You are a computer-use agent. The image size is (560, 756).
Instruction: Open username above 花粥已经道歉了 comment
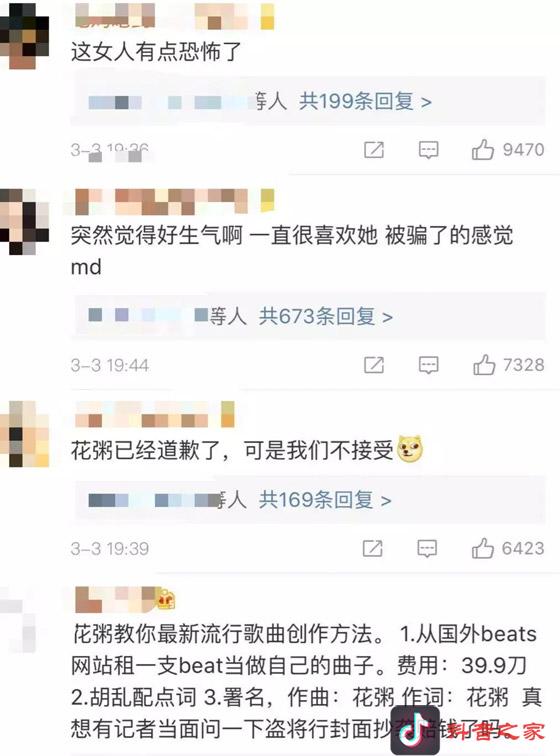pyautogui.click(x=155, y=414)
